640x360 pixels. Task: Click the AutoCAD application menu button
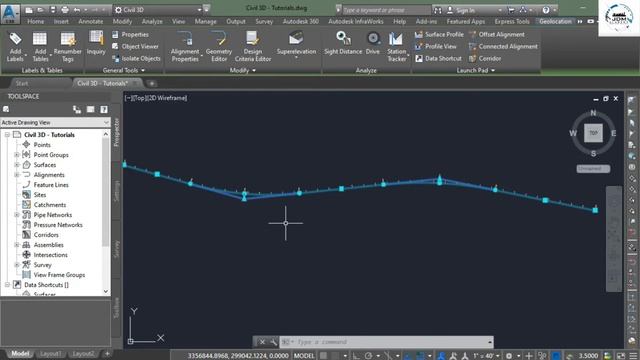pyautogui.click(x=10, y=13)
